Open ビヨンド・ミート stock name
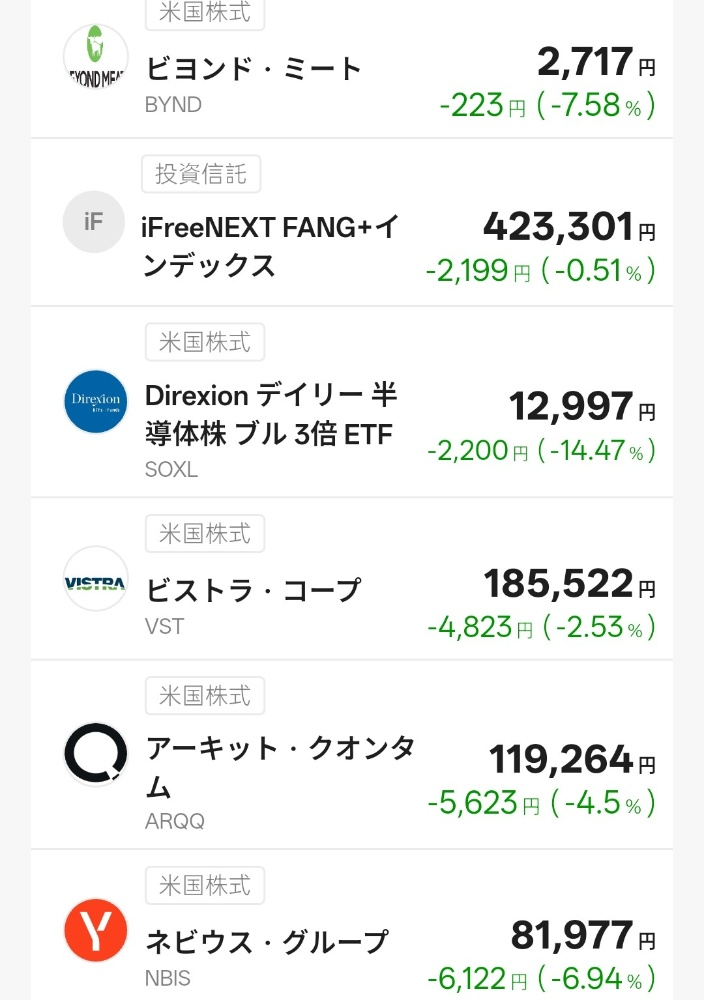 tap(254, 69)
